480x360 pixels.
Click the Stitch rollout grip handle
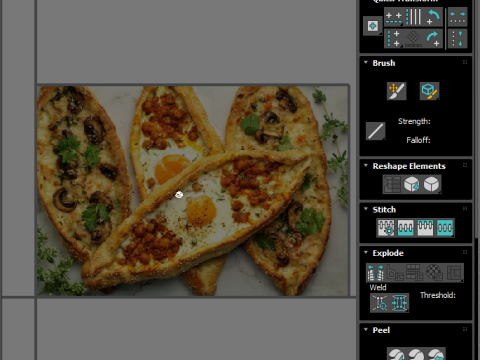(x=465, y=209)
